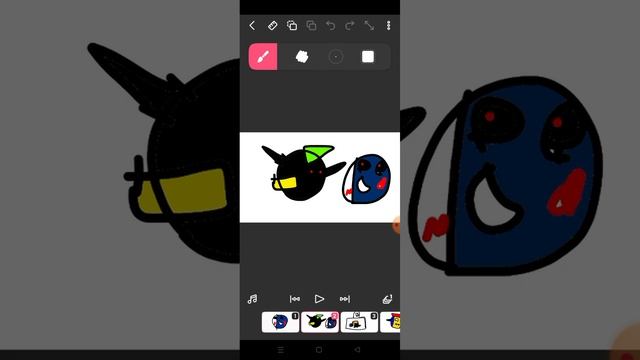Viewport: 640px width, 360px height.
Task: Open the layers panel icon
Action: [387, 299]
